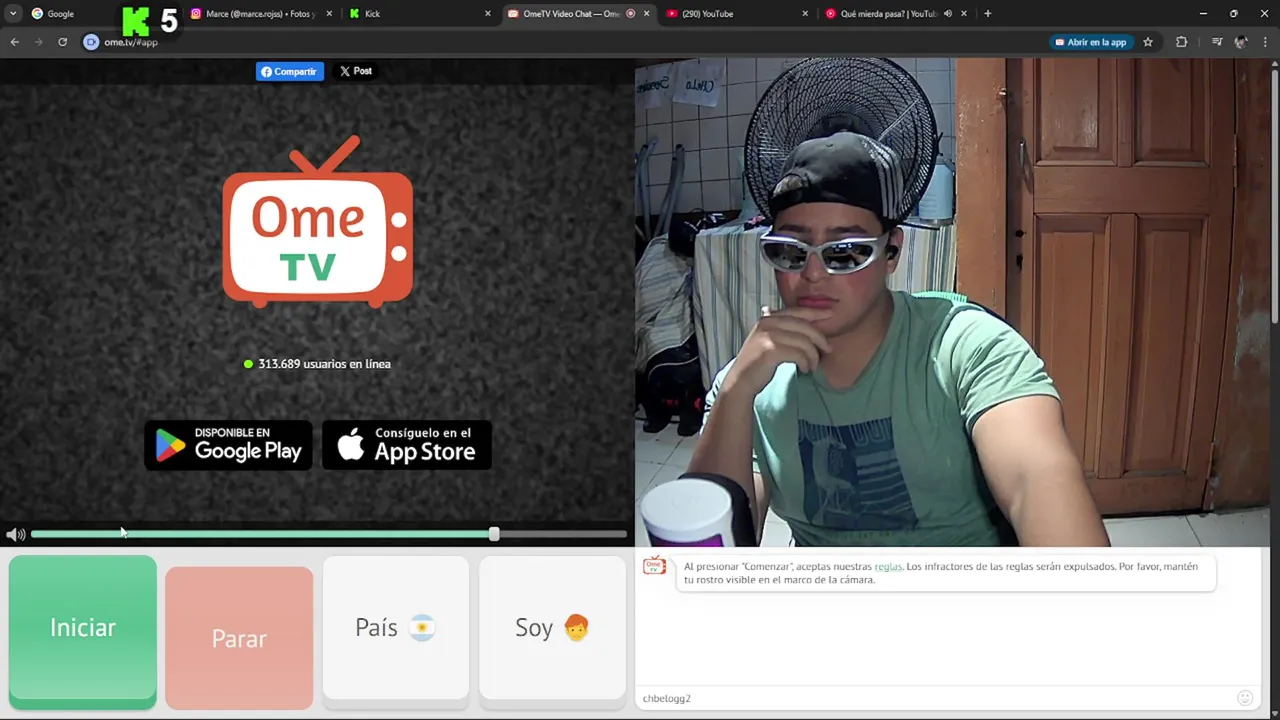Open the media controls icon in toolbar
The image size is (1280, 720).
(x=1216, y=42)
